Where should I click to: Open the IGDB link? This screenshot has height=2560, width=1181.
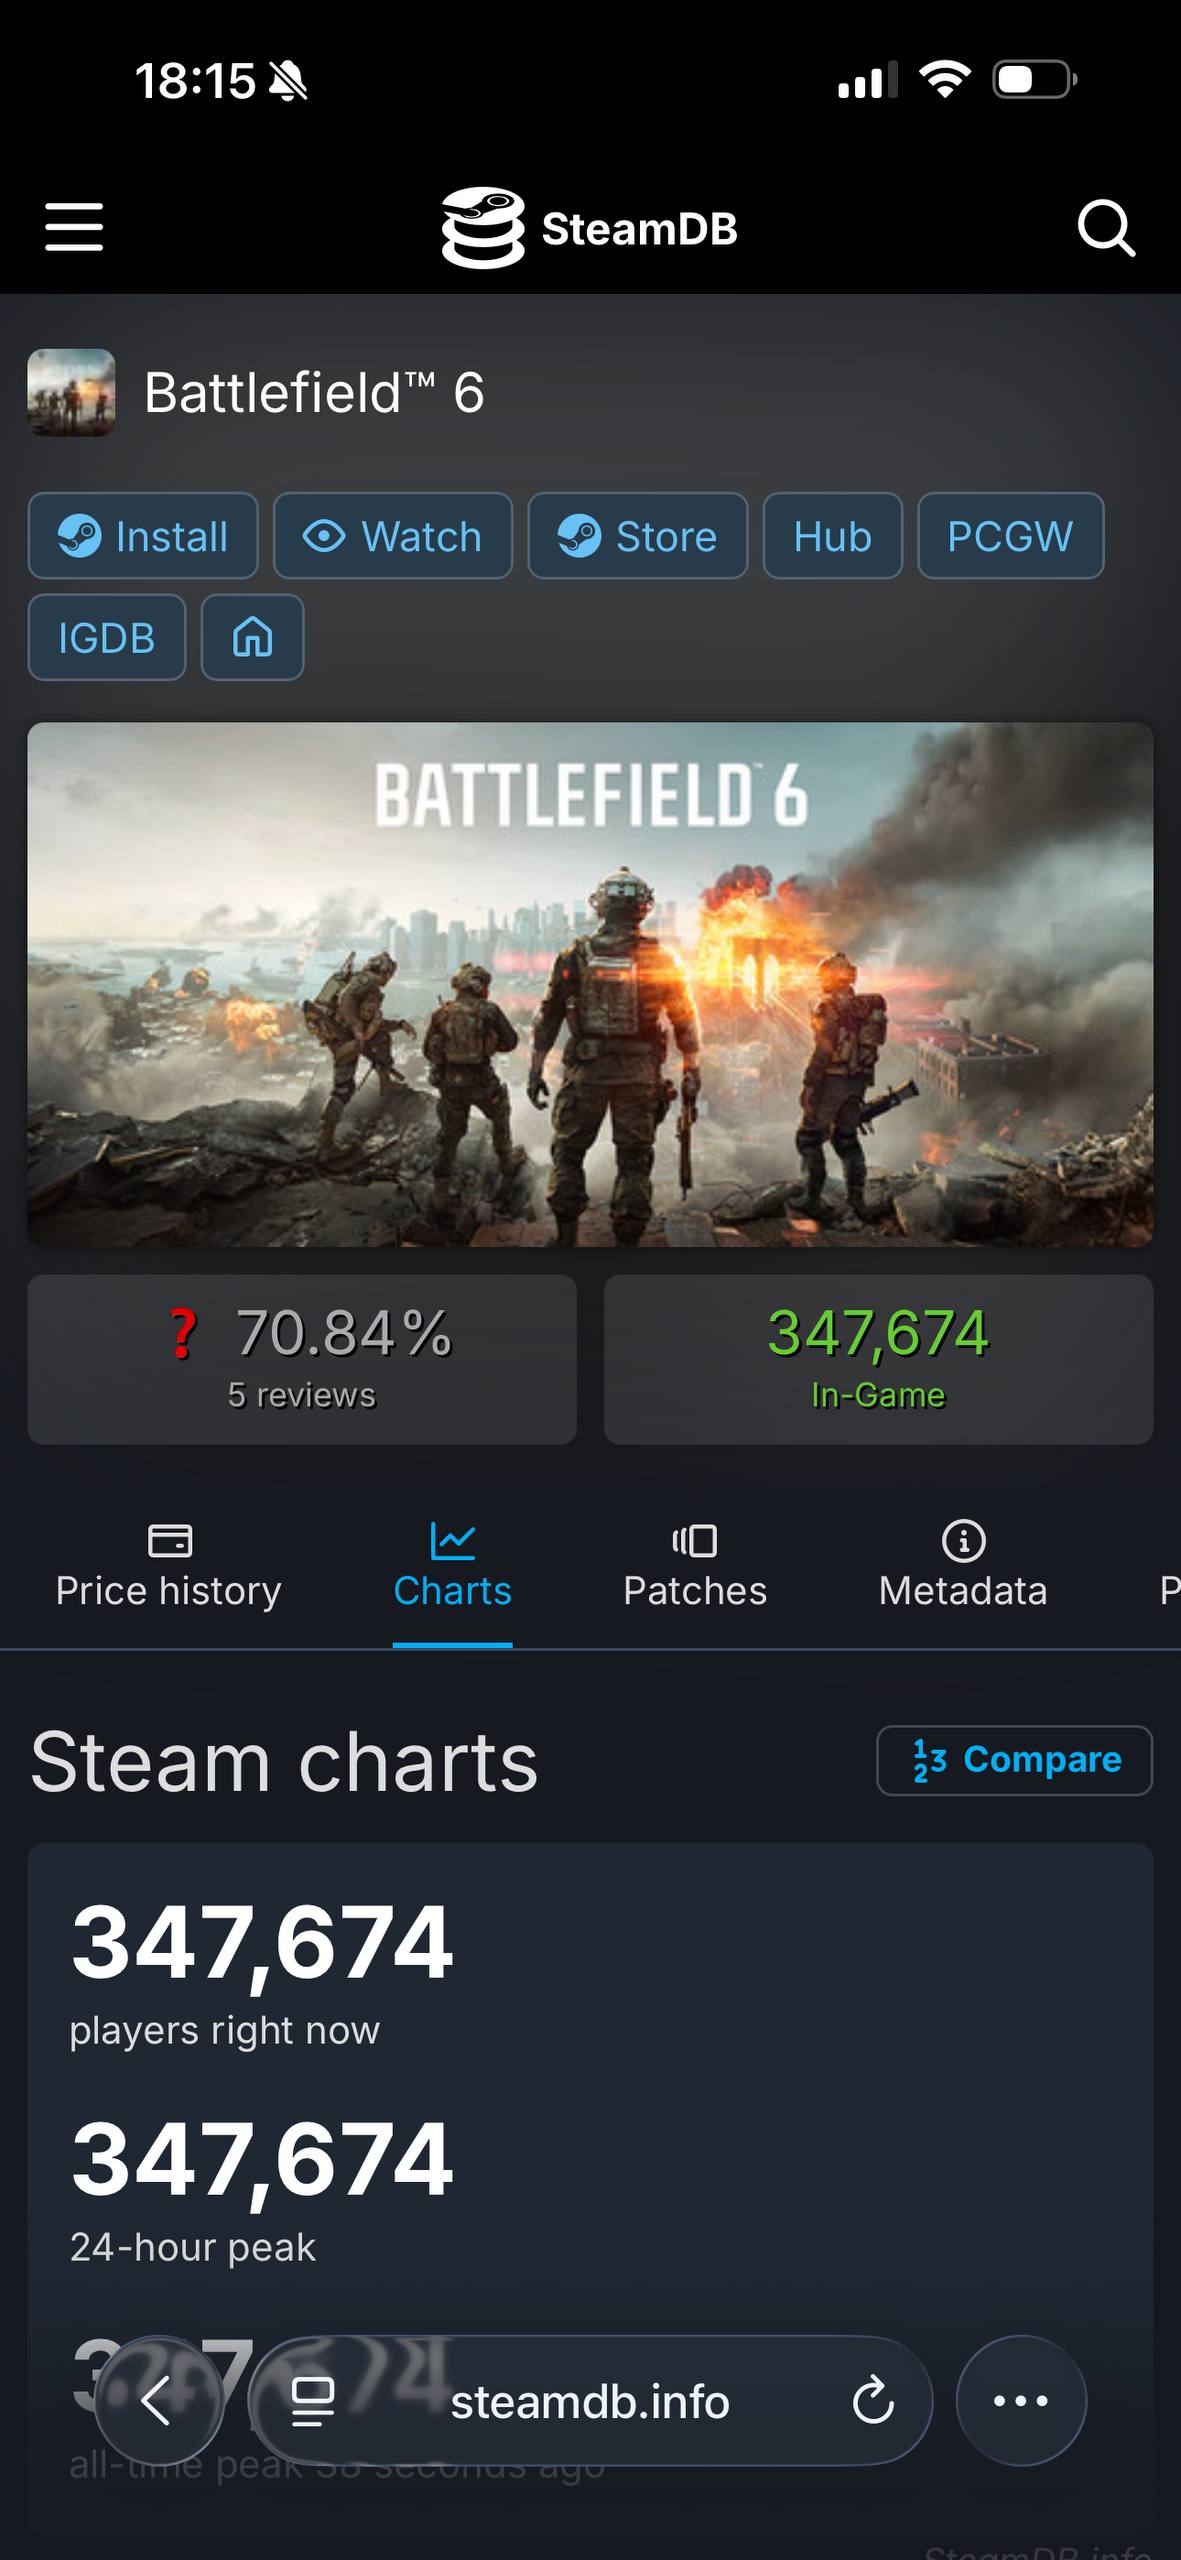point(106,637)
